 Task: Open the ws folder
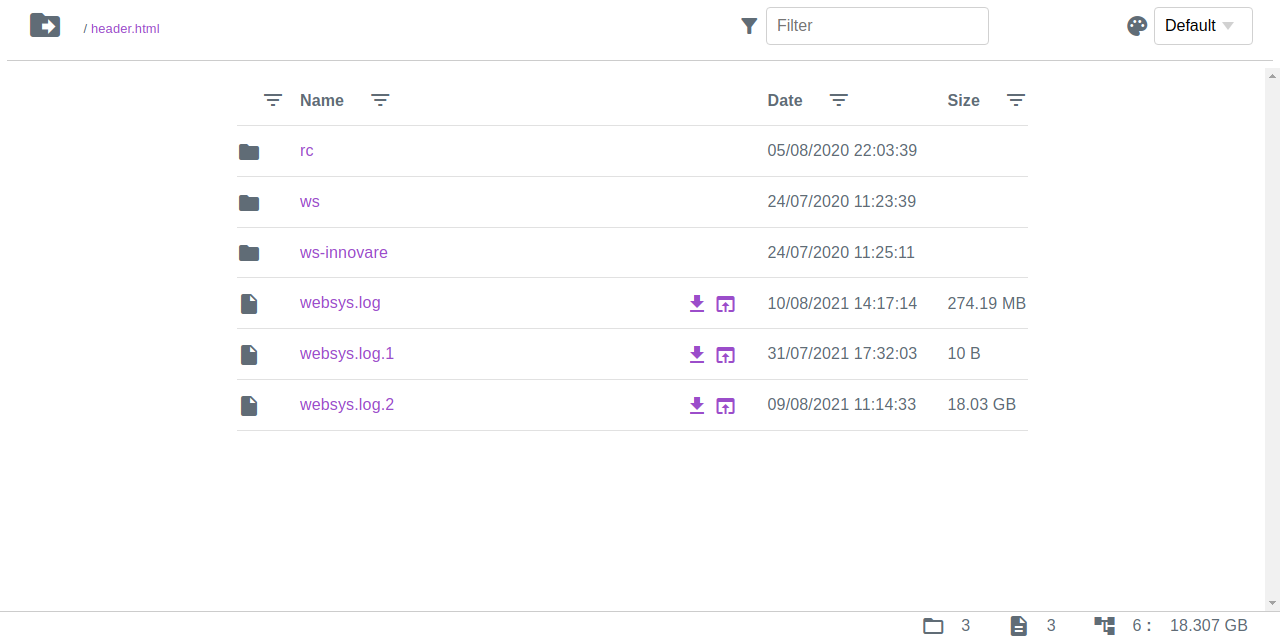coord(310,202)
